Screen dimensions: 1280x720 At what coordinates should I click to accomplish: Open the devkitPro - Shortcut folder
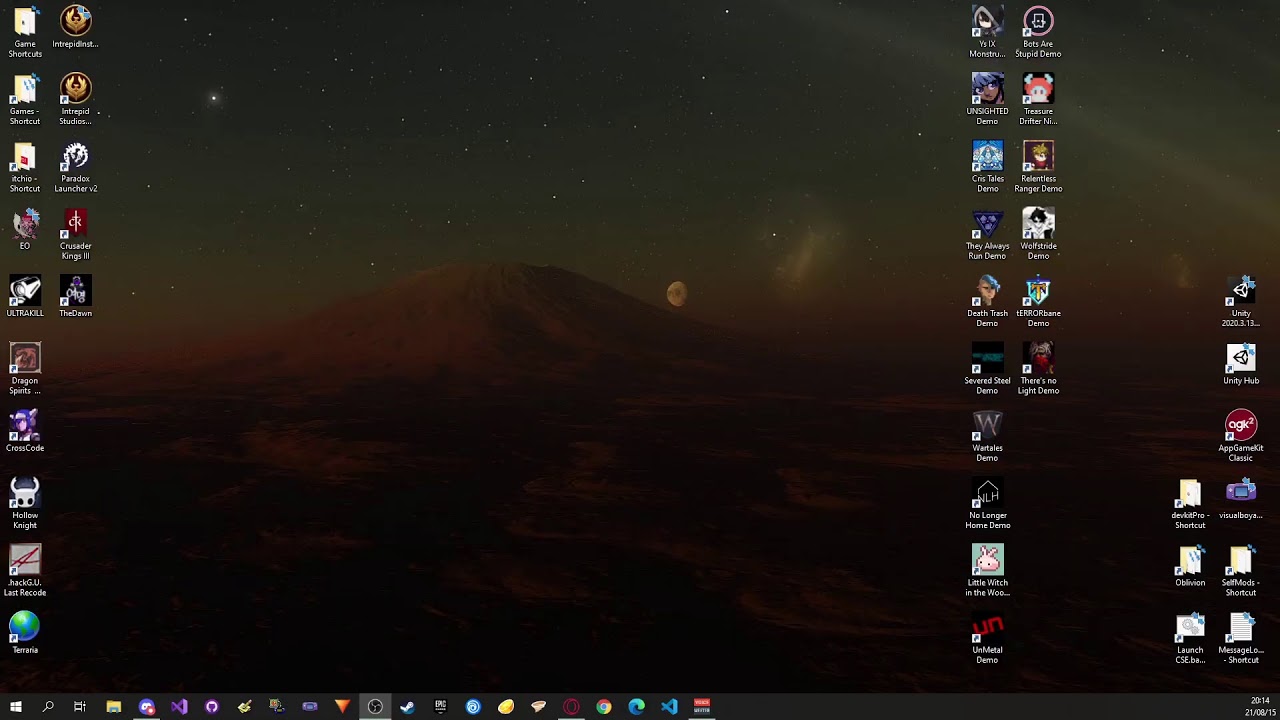point(1190,503)
